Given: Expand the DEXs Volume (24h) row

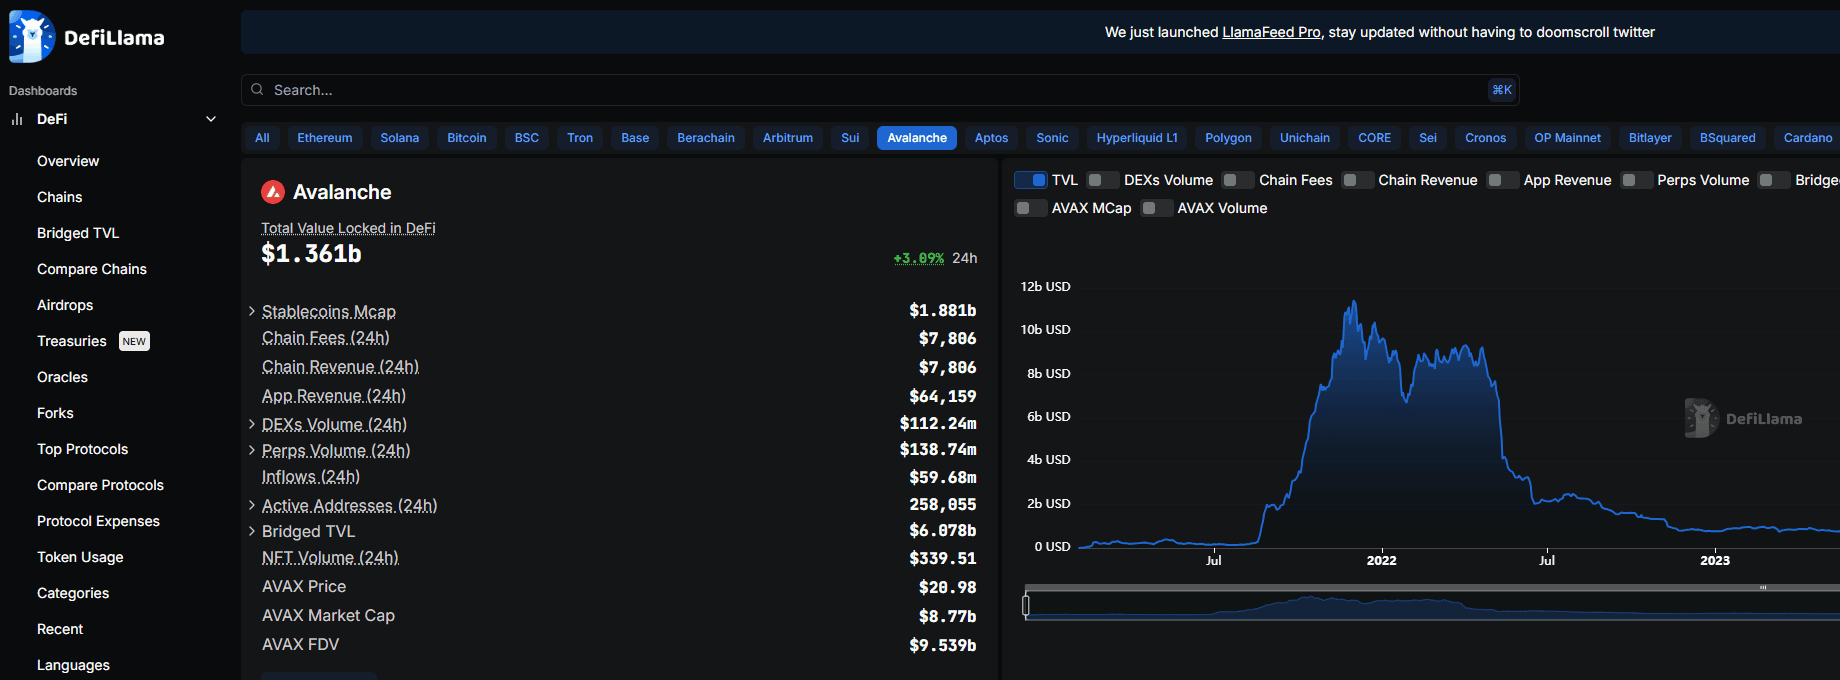Looking at the screenshot, I should tap(252, 424).
